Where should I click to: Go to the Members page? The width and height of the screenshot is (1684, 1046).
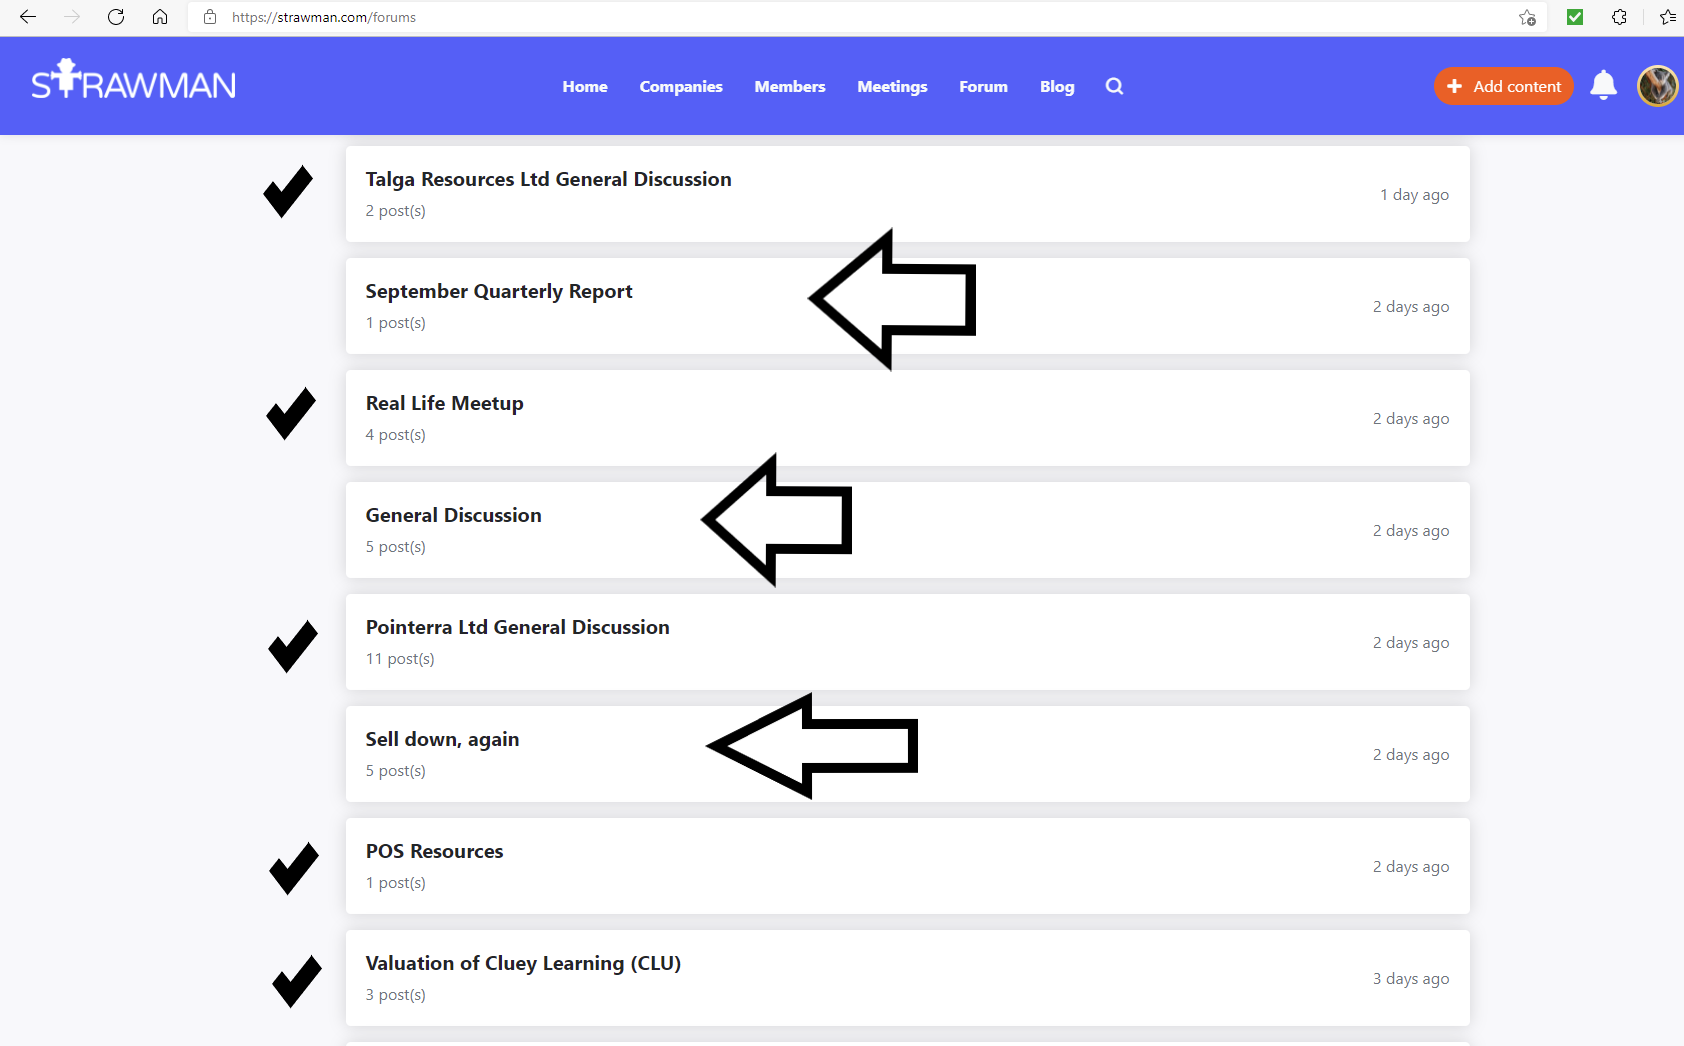(789, 87)
